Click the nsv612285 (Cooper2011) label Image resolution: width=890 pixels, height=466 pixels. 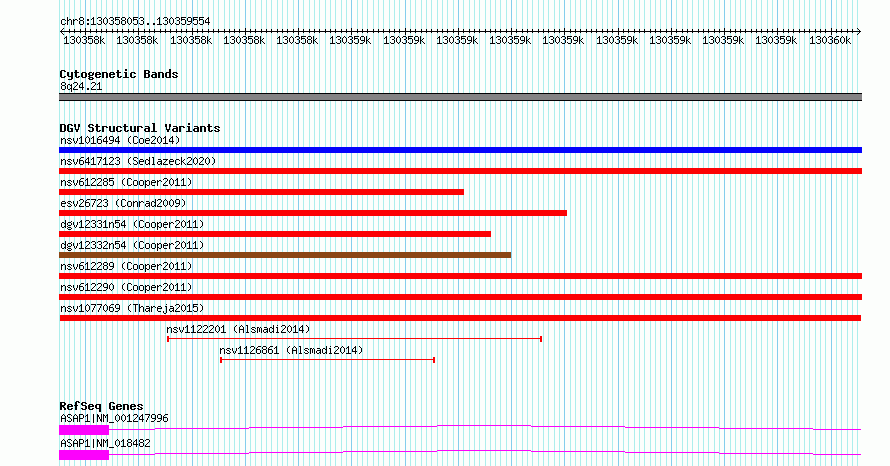pos(126,182)
